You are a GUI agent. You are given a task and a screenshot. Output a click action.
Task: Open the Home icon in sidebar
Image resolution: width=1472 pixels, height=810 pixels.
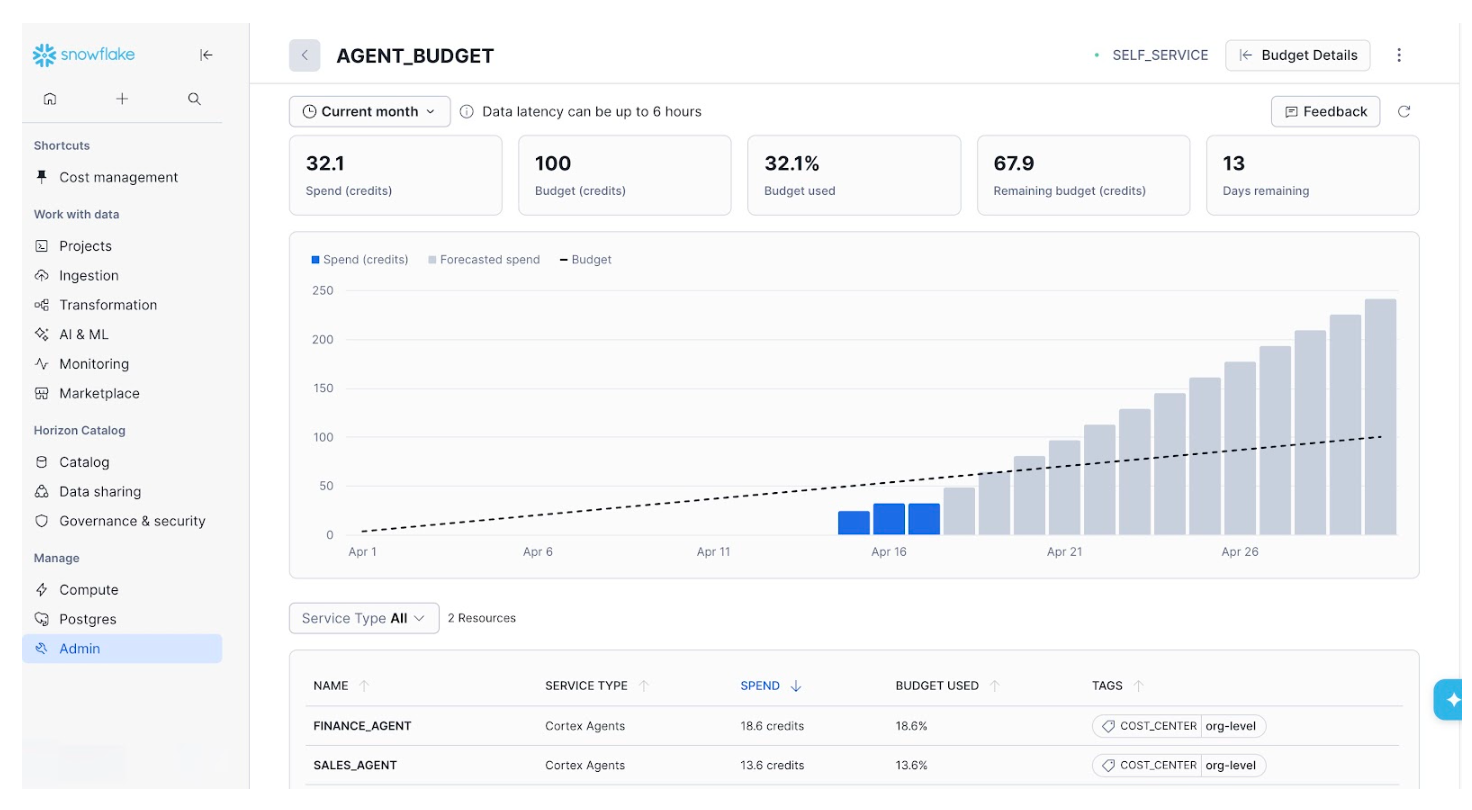(x=50, y=99)
